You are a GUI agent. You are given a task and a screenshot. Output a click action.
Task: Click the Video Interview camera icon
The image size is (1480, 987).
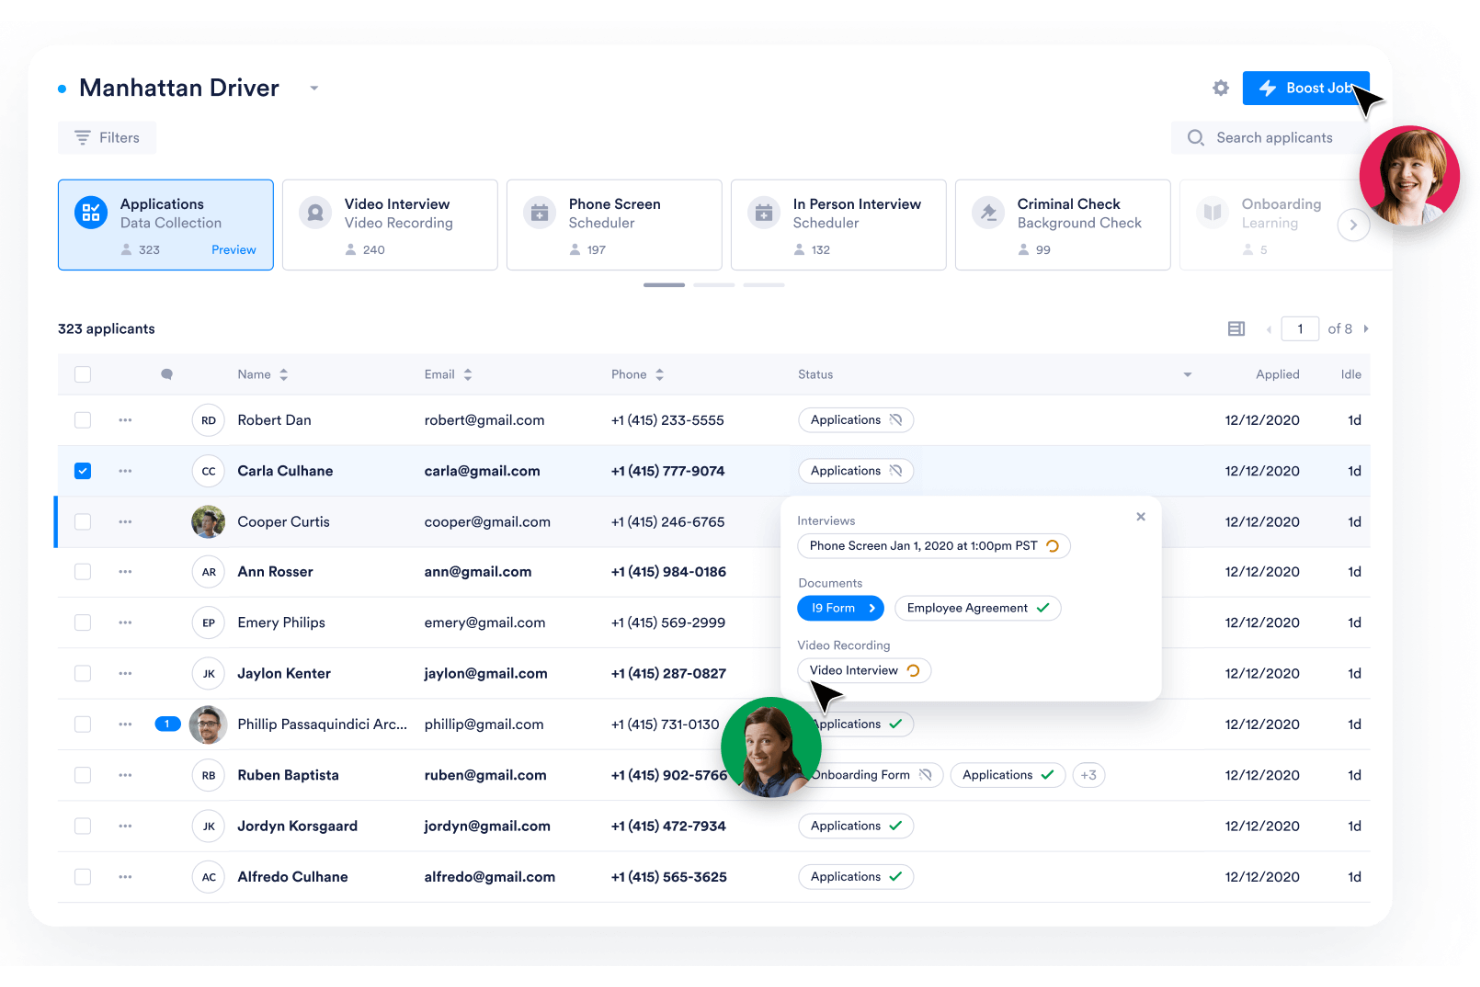coord(315,212)
